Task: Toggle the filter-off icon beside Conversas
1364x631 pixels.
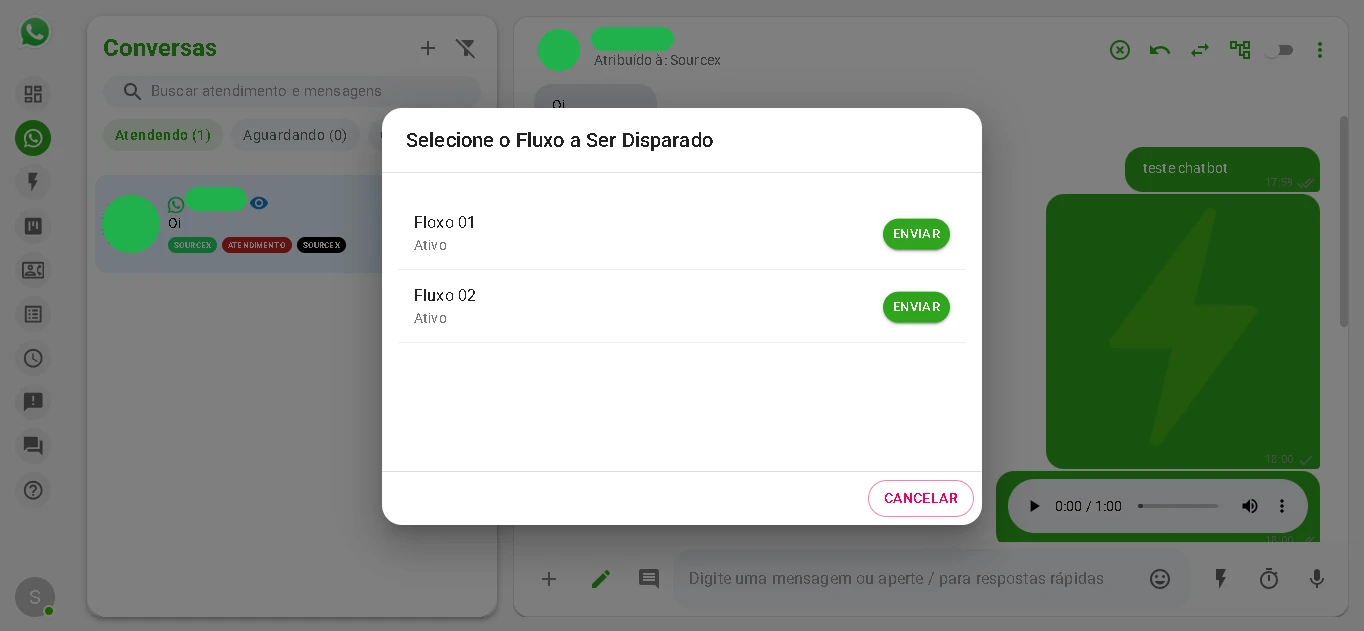Action: tap(465, 48)
